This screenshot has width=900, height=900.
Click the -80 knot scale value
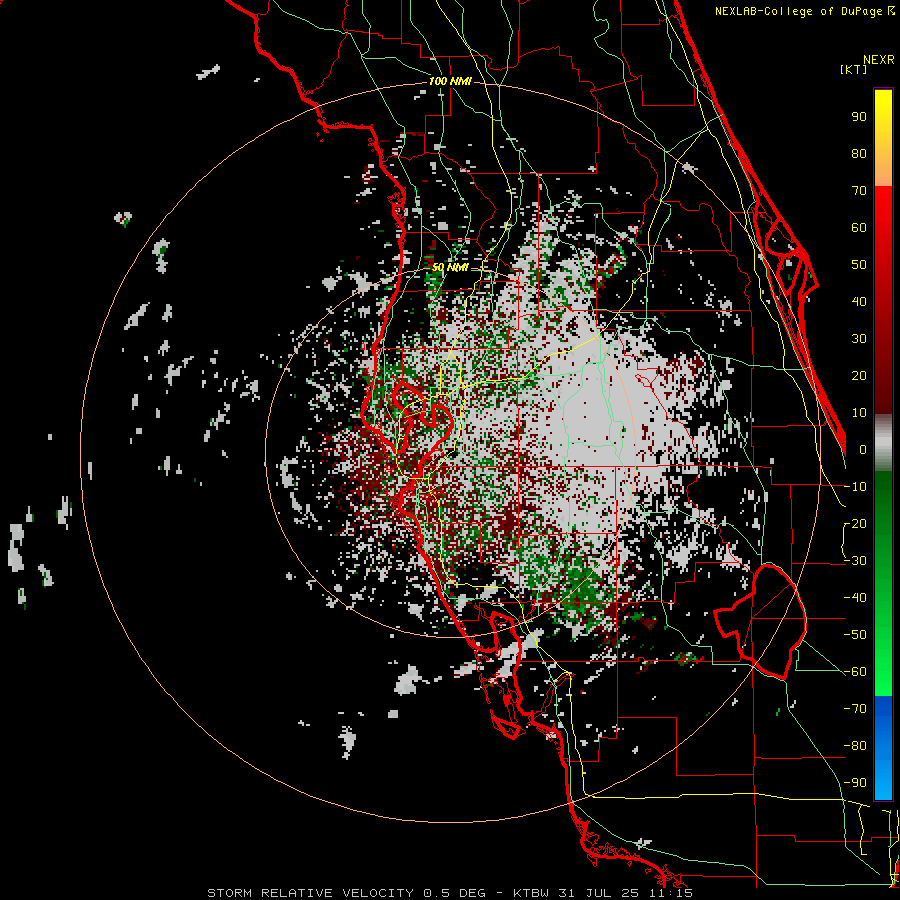pyautogui.click(x=855, y=746)
